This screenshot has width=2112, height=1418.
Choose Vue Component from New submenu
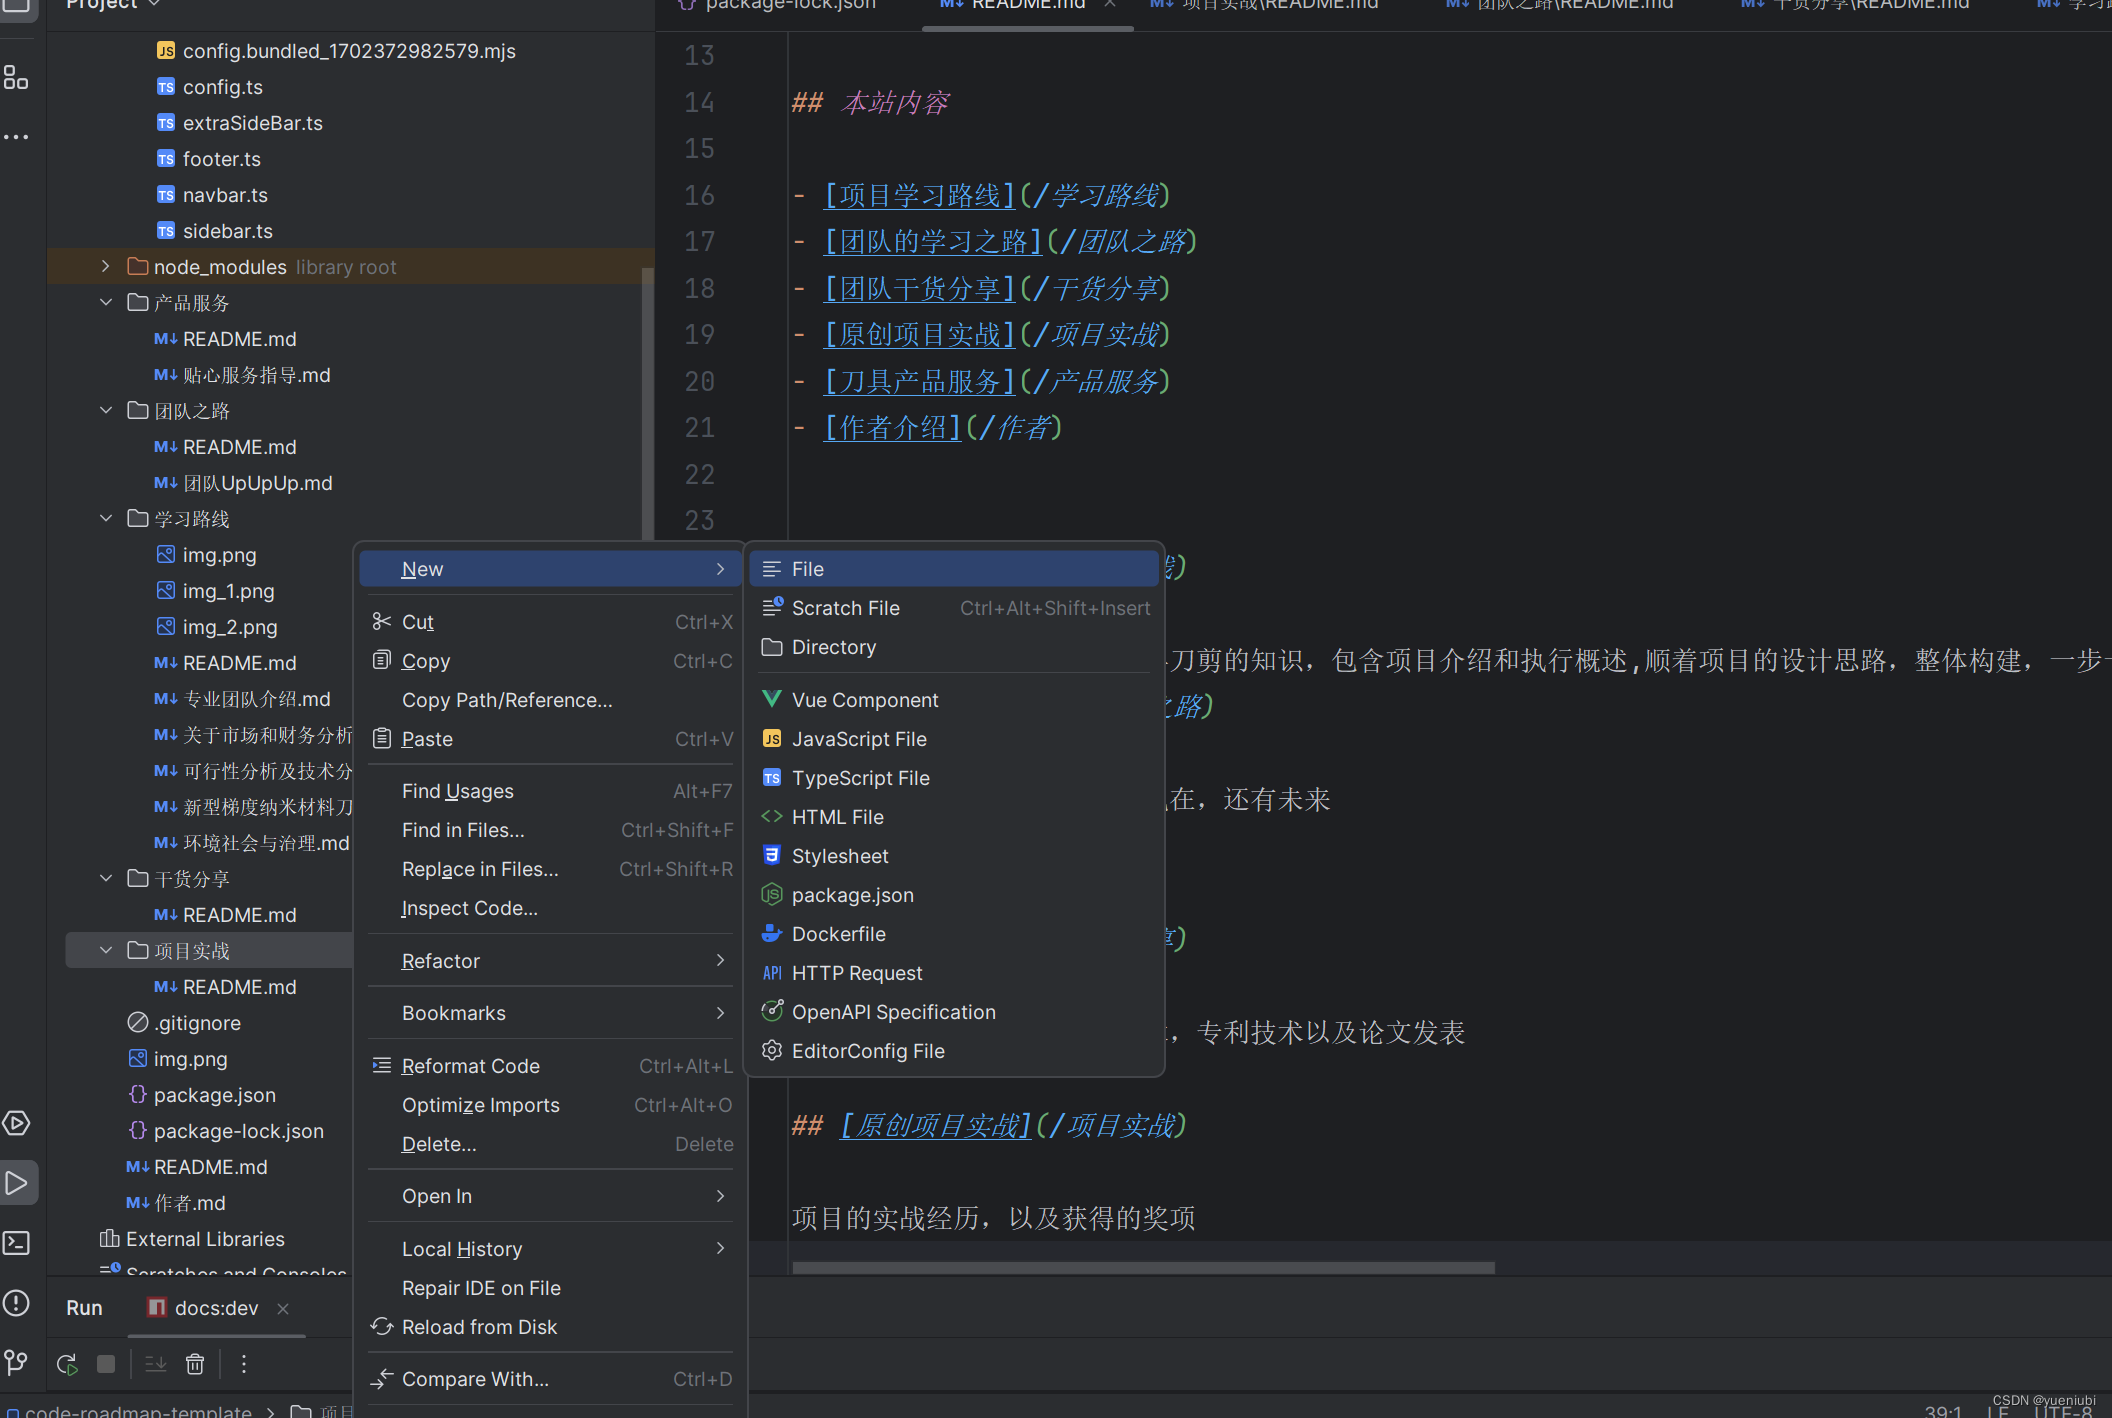pyautogui.click(x=864, y=700)
